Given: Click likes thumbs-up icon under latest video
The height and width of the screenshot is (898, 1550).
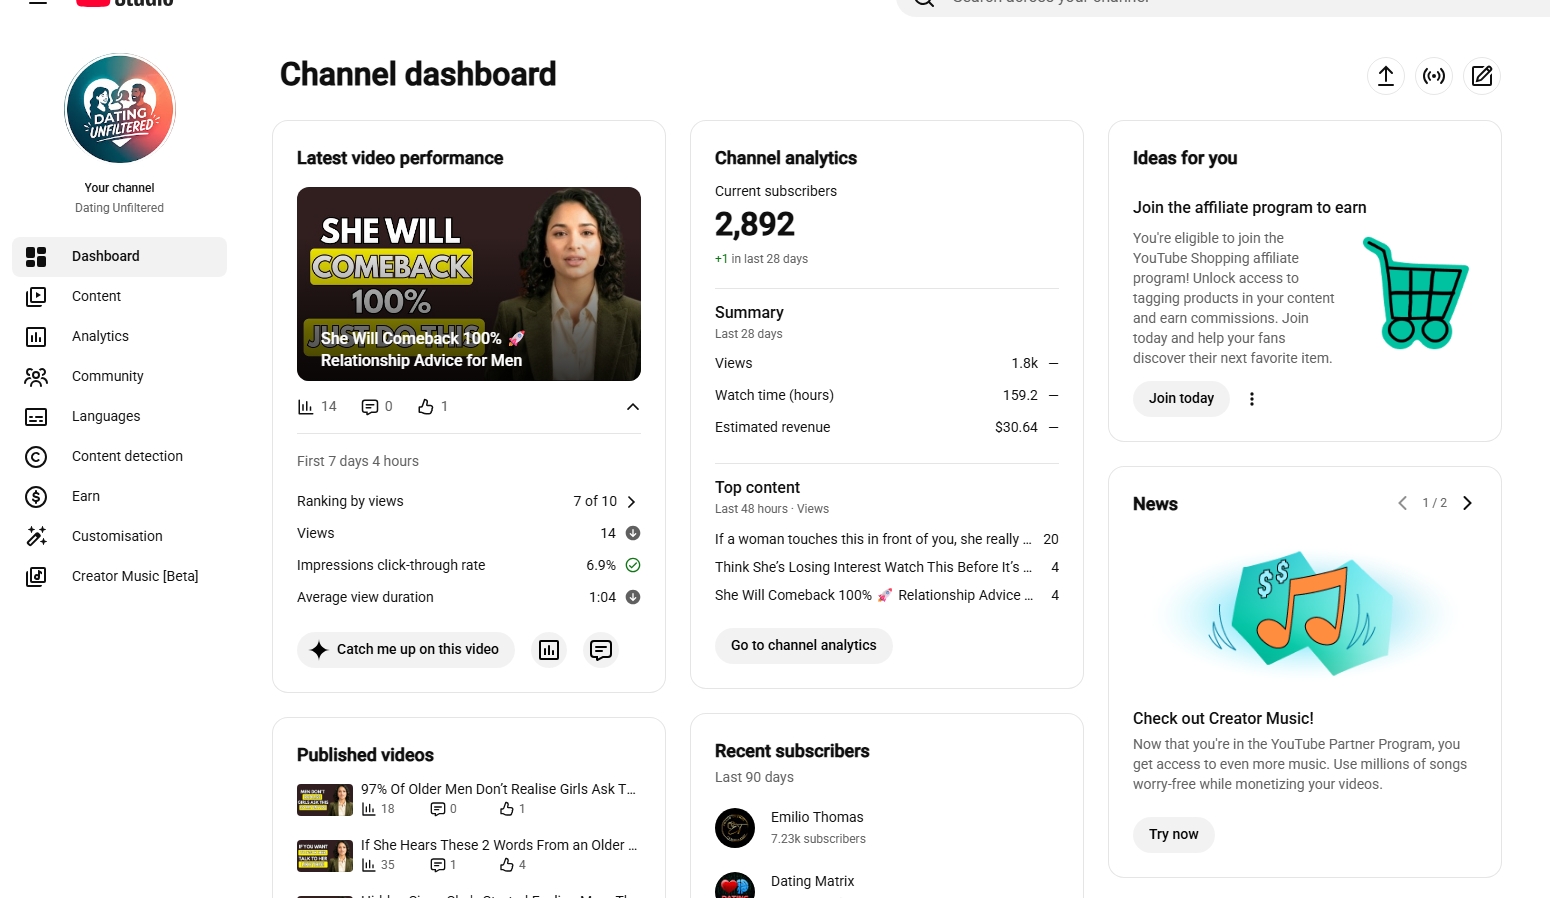Looking at the screenshot, I should [426, 407].
